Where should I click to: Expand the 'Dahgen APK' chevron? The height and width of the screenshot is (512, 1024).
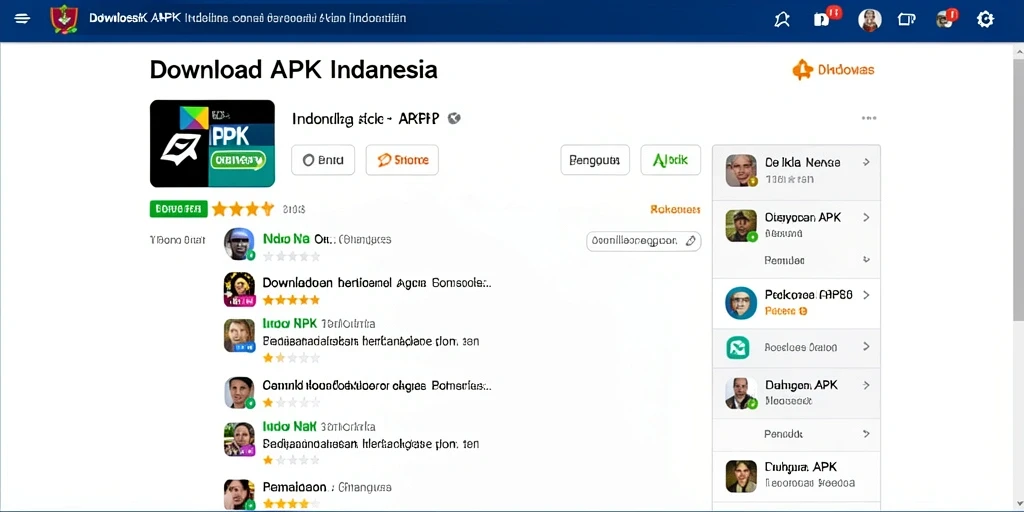pyautogui.click(x=867, y=385)
